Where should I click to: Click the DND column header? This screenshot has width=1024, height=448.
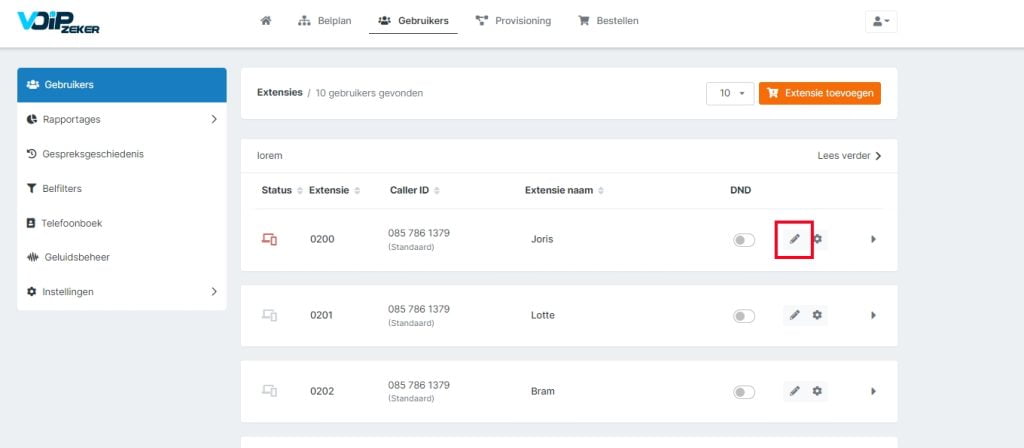741,191
